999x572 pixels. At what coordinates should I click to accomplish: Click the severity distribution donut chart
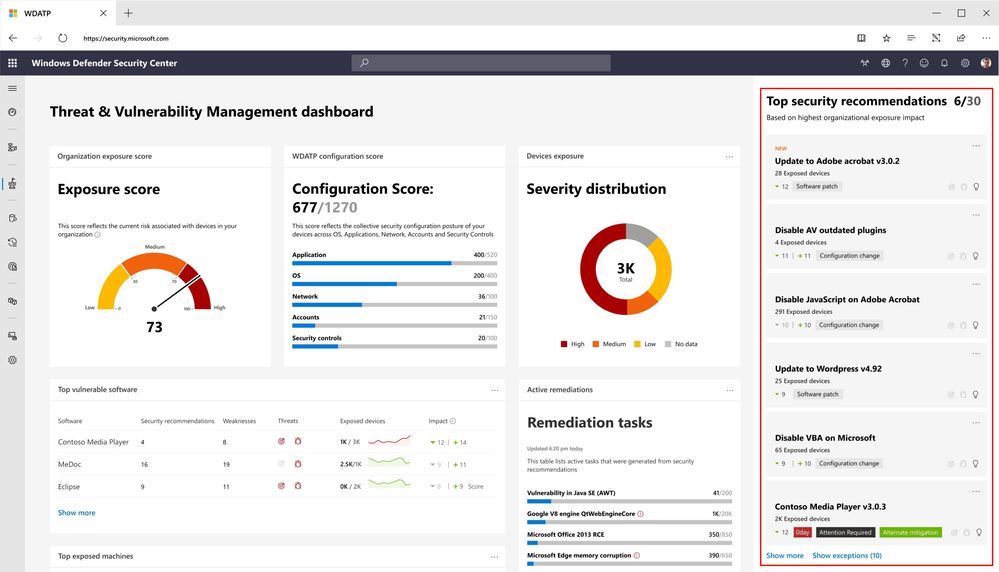pos(626,269)
